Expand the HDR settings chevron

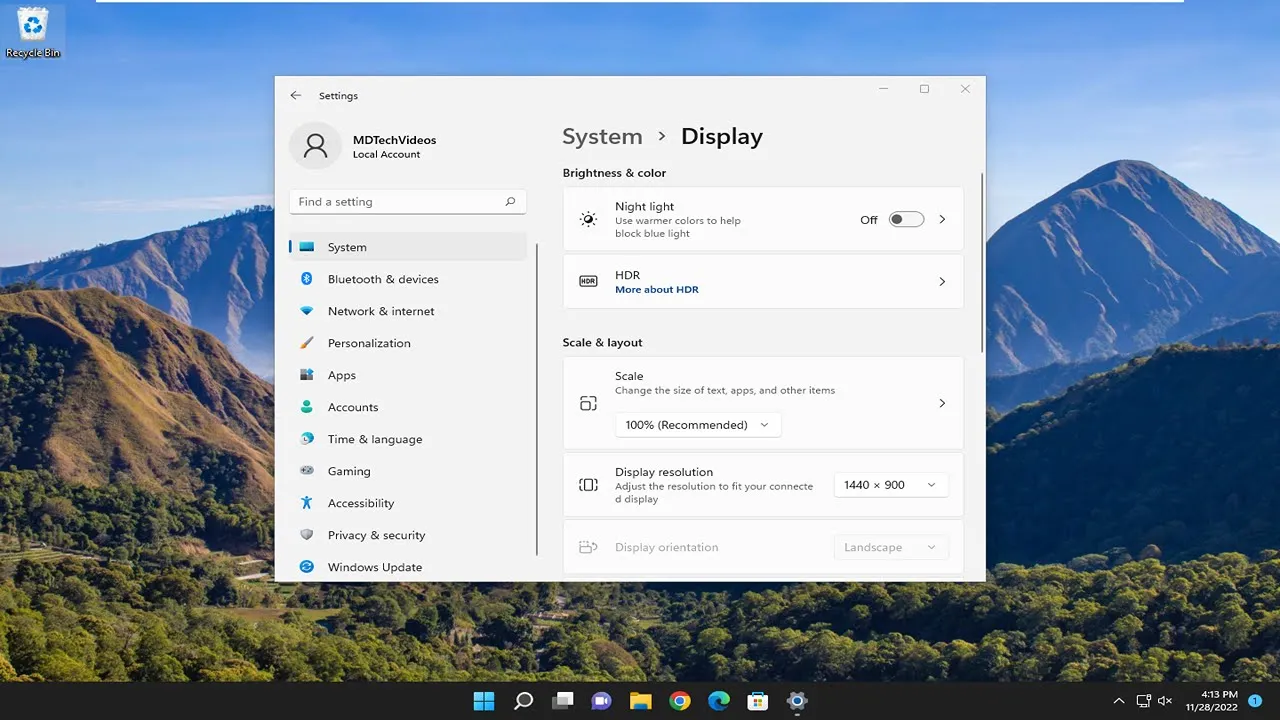tap(942, 282)
